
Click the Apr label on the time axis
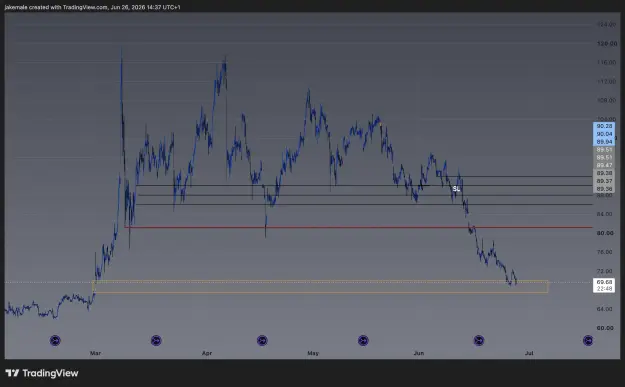(207, 353)
